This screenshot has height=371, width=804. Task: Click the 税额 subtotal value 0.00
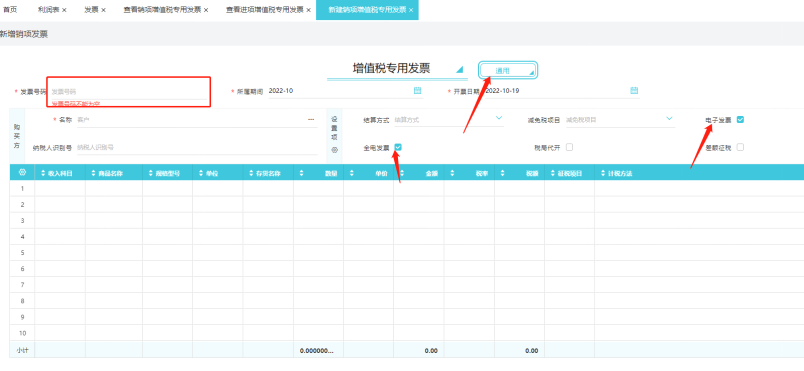pyautogui.click(x=532, y=351)
